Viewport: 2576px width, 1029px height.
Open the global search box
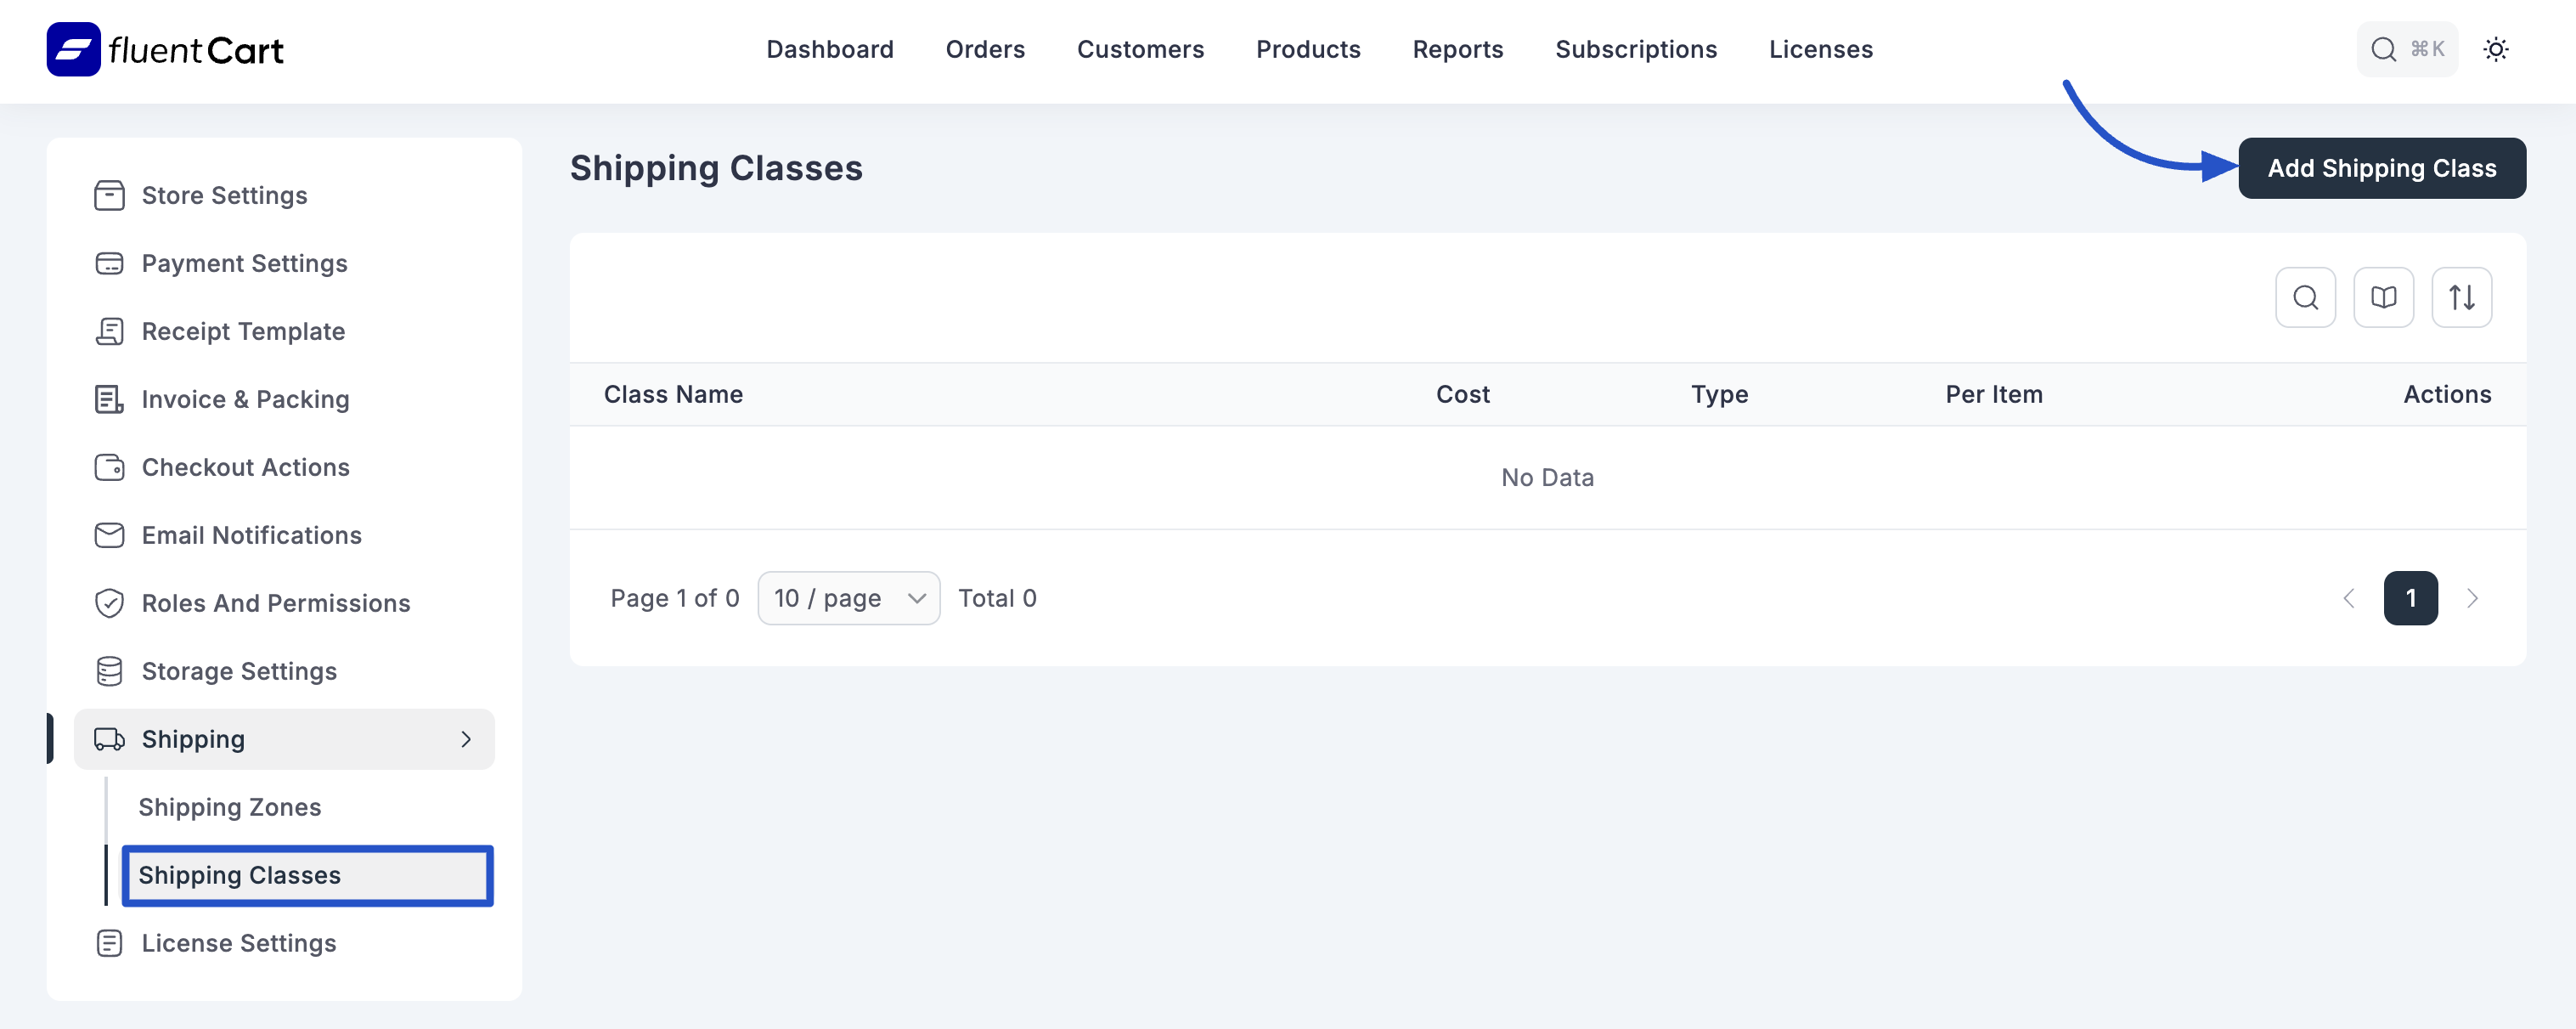2406,49
